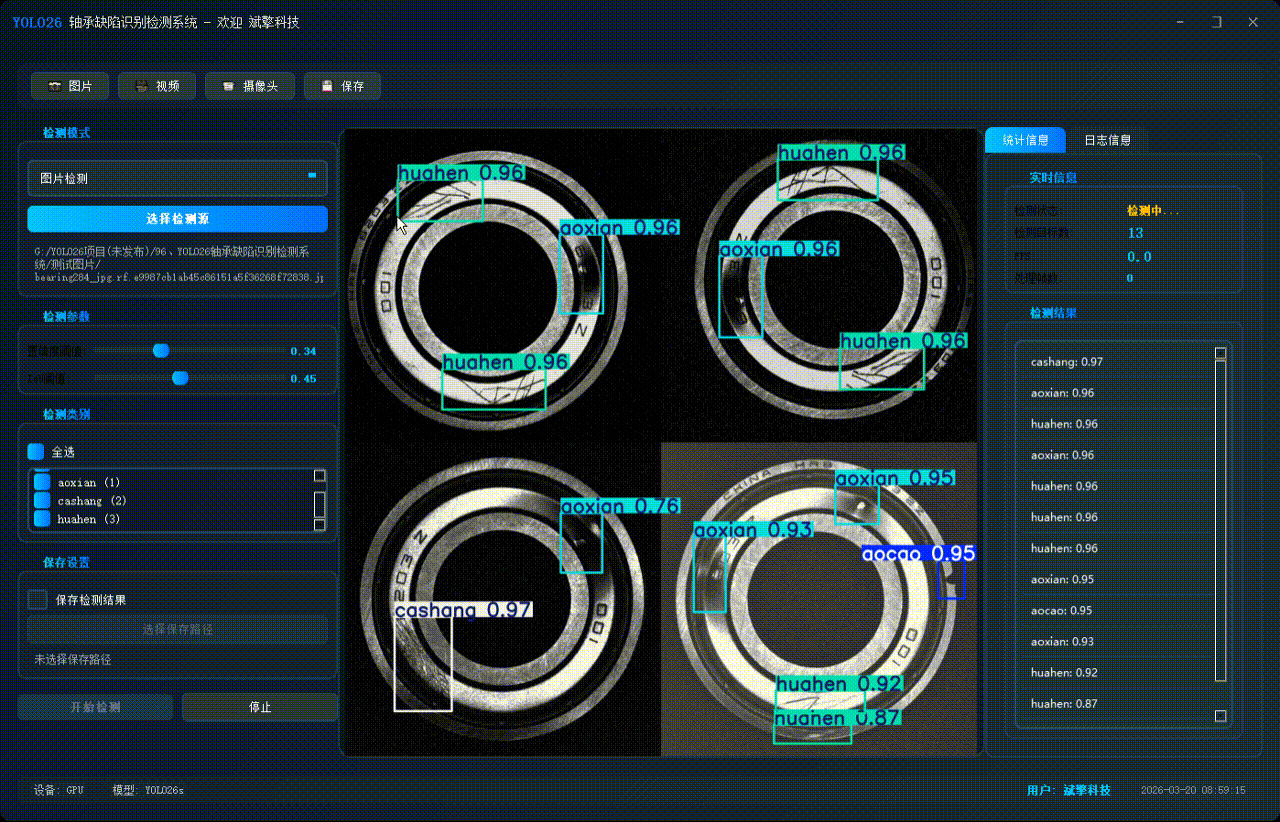The width and height of the screenshot is (1280, 822).
Task: Open the 图片检测 detection mode dropdown
Action: click(177, 178)
